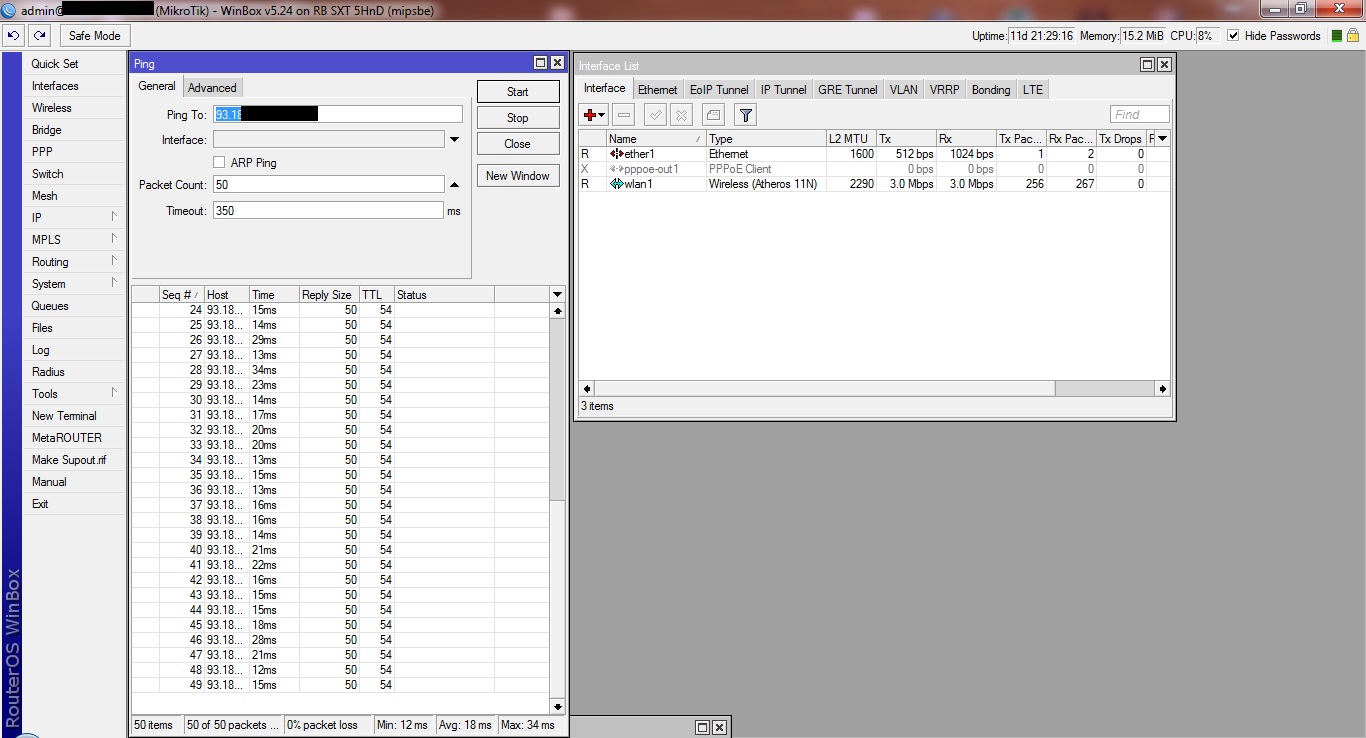Click the redo arrow icon in toolbar
The height and width of the screenshot is (738, 1366).
point(39,35)
